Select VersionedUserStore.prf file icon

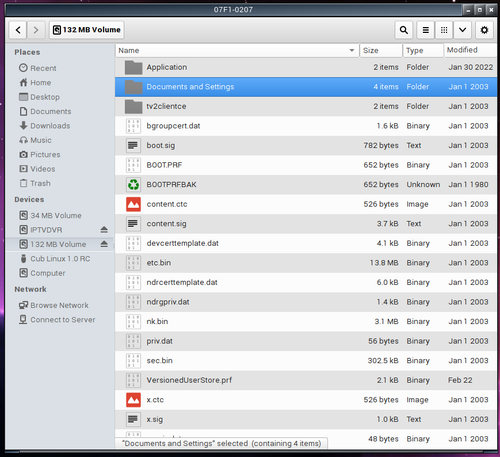pos(133,380)
